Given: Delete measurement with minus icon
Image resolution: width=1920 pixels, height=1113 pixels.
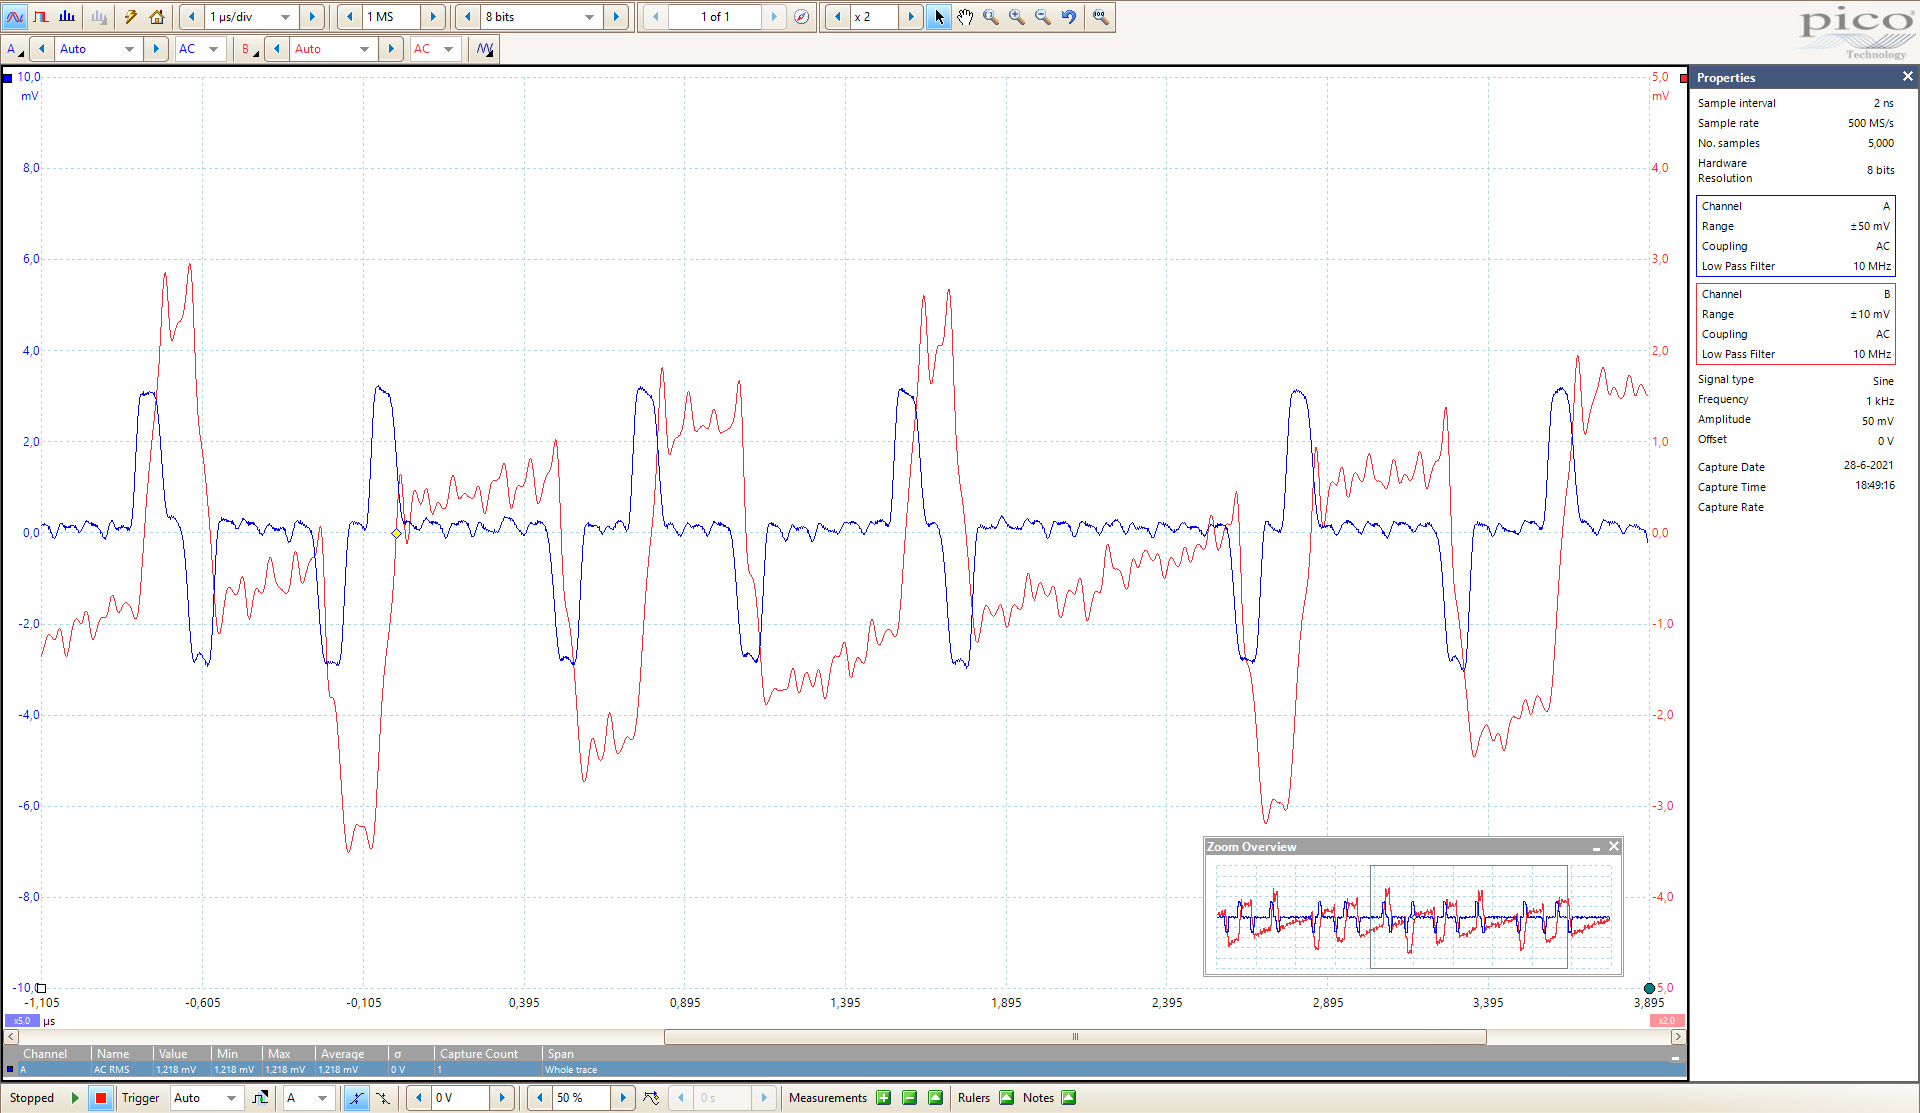Looking at the screenshot, I should (x=910, y=1098).
